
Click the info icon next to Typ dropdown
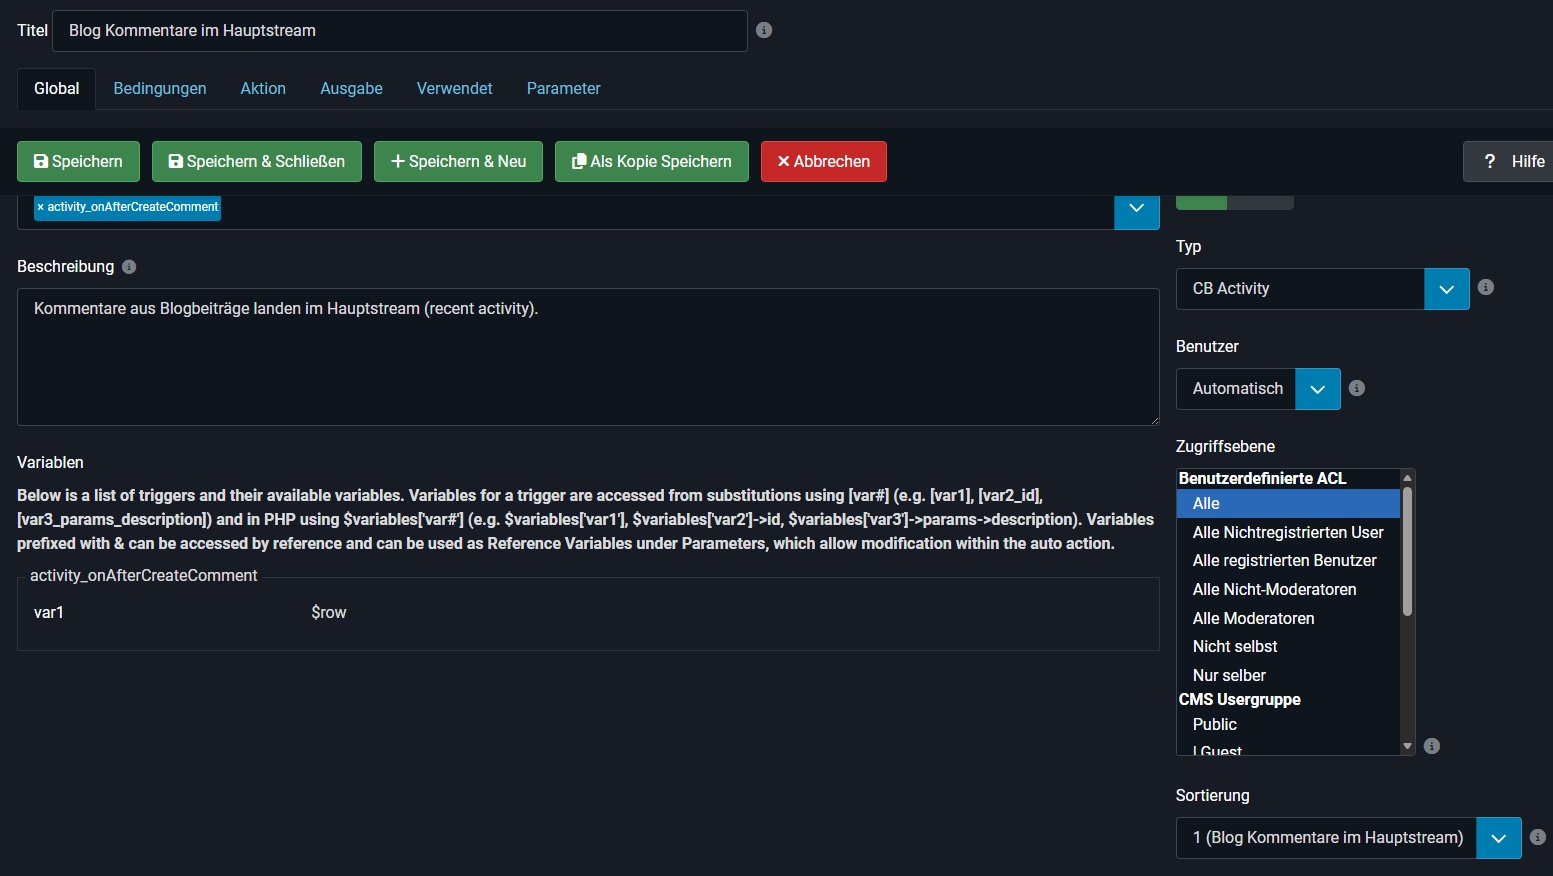(x=1486, y=288)
